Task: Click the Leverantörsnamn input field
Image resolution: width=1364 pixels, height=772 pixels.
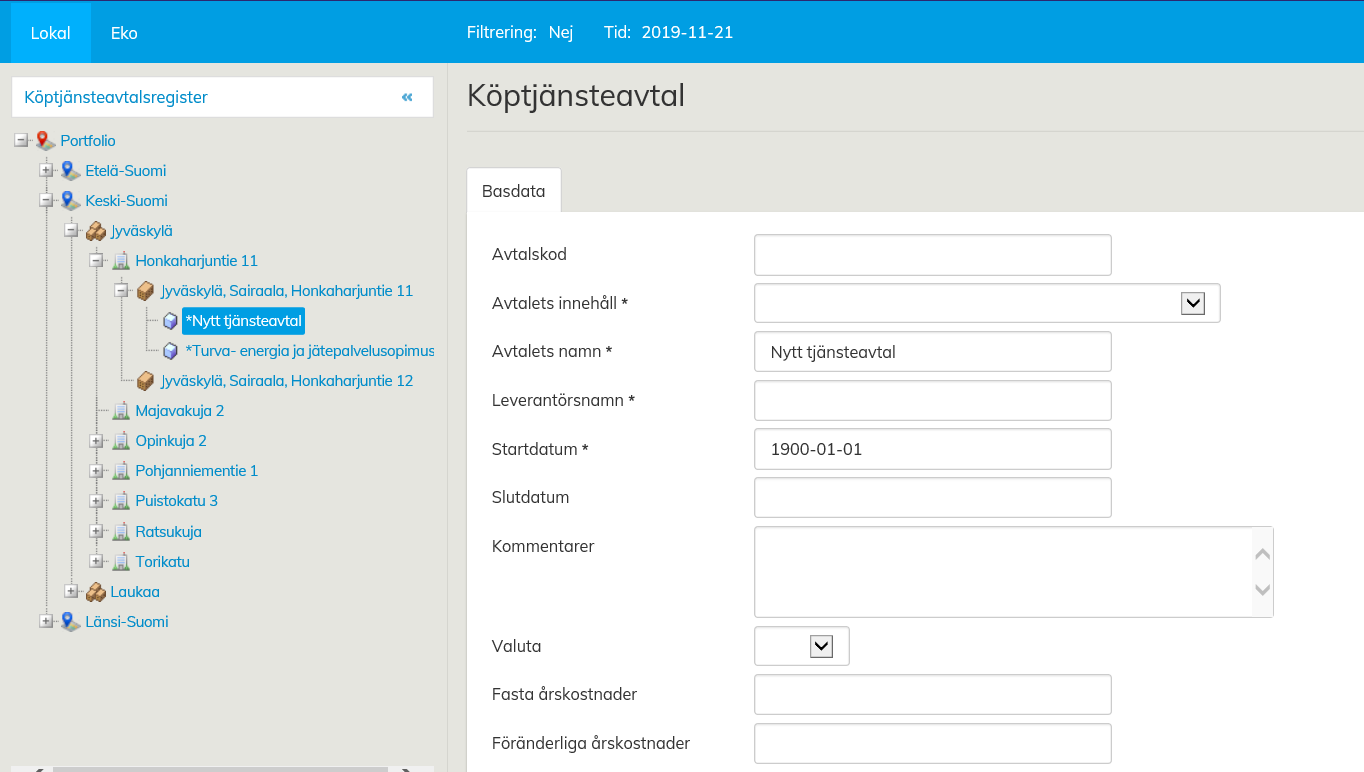Action: (932, 400)
